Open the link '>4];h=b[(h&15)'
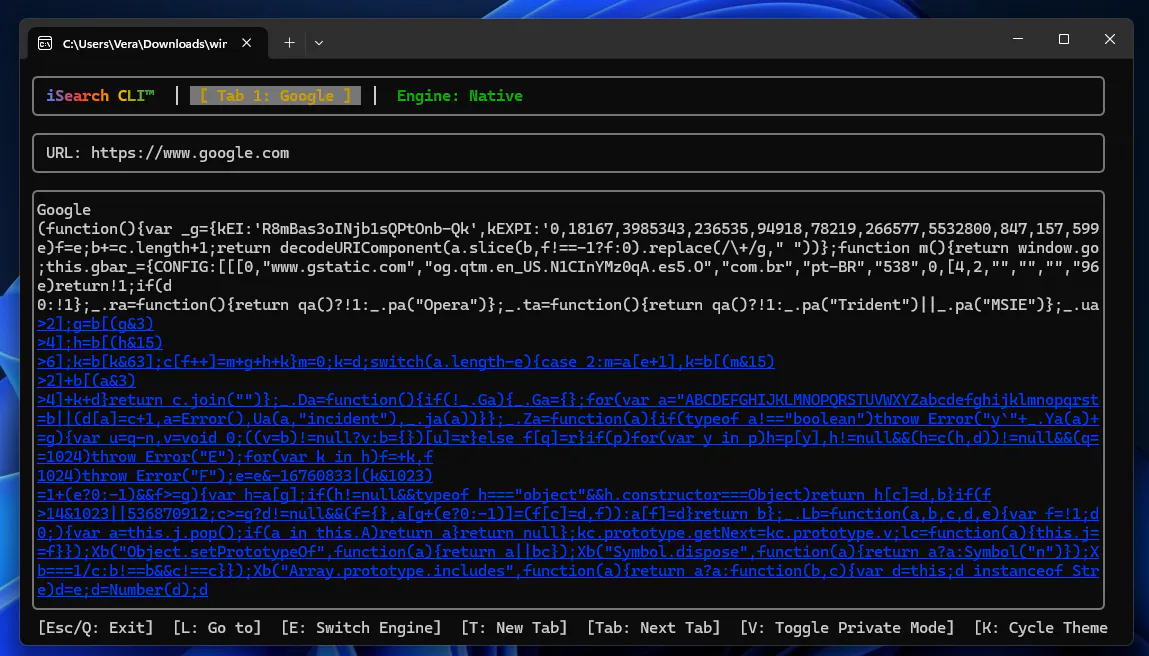 [100, 343]
